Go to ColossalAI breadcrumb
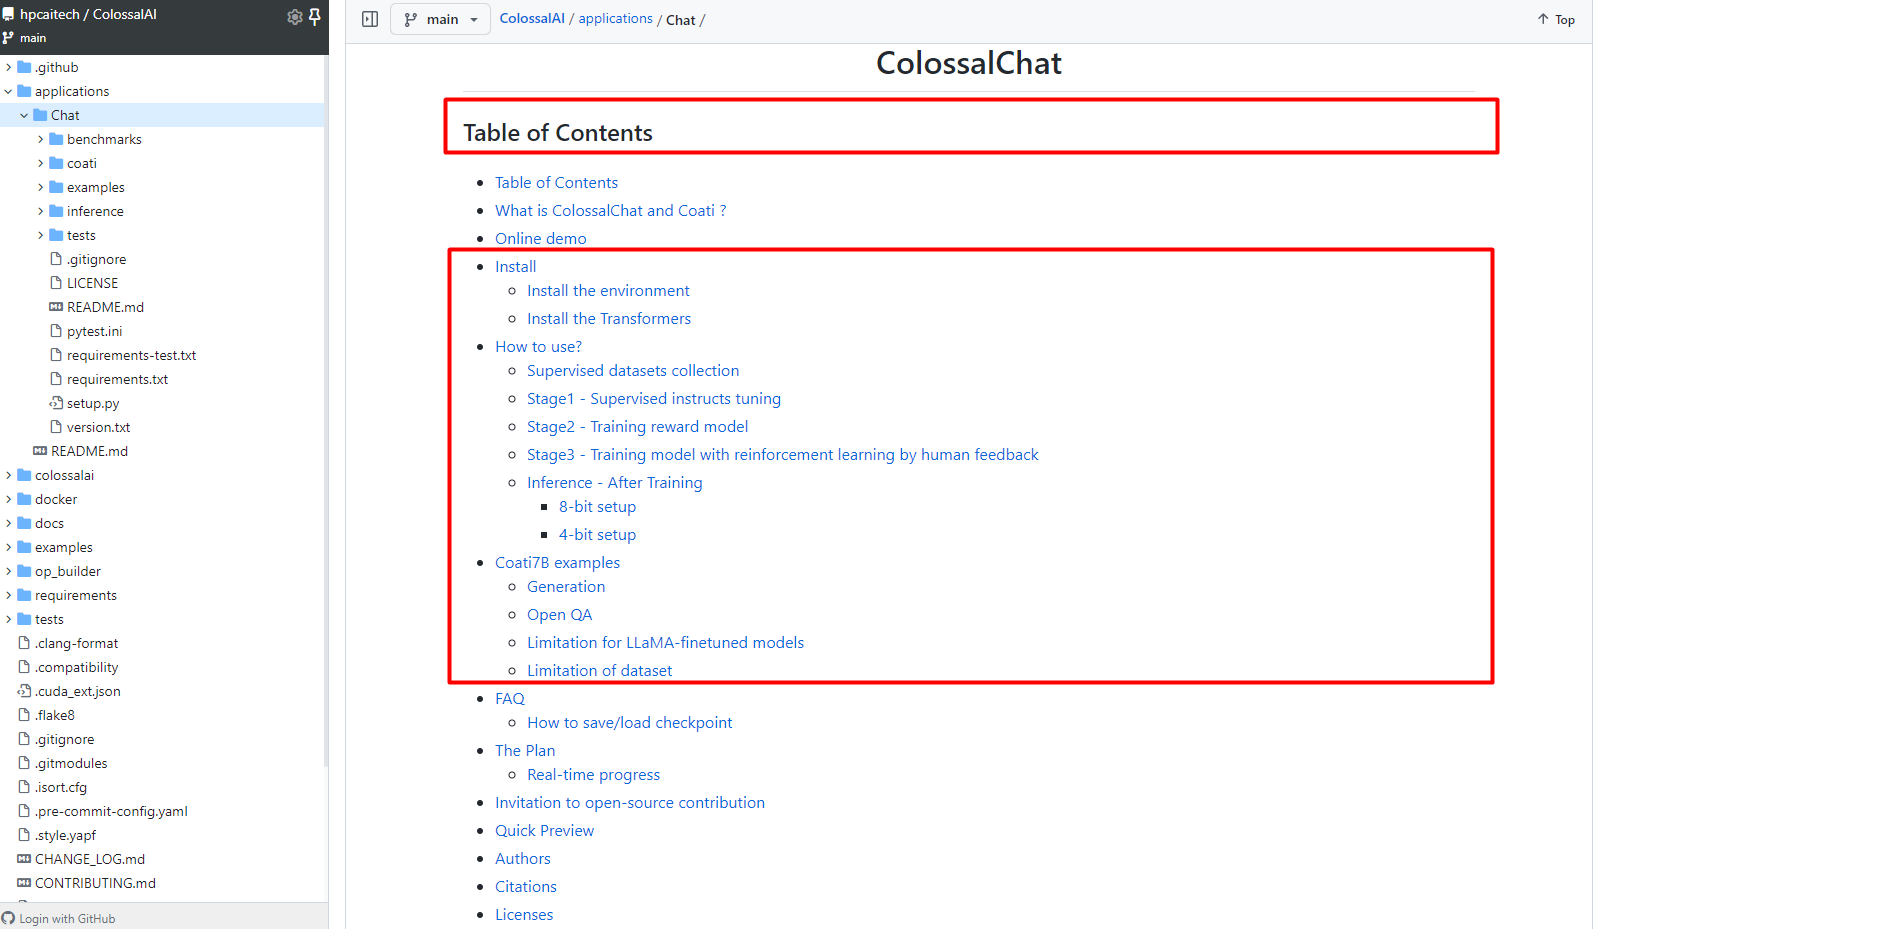1897x929 pixels. 532,19
